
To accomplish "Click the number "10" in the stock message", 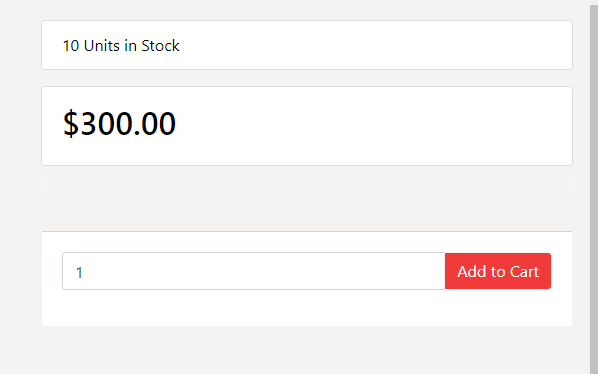I will tap(71, 46).
